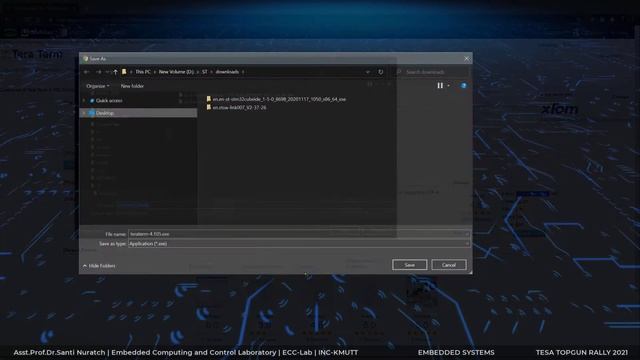Expand the Desktop tree node
The width and height of the screenshot is (640, 360).
point(84,113)
